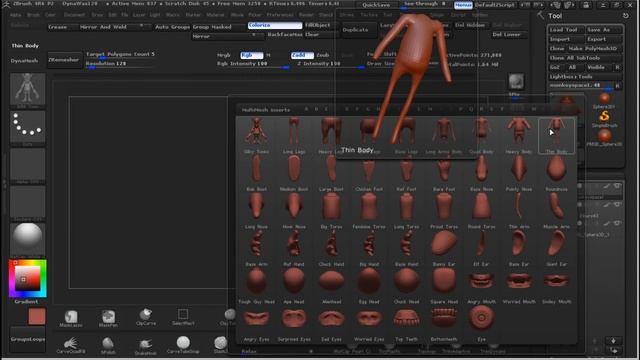Open the current brush thumbnail picker

[27, 91]
